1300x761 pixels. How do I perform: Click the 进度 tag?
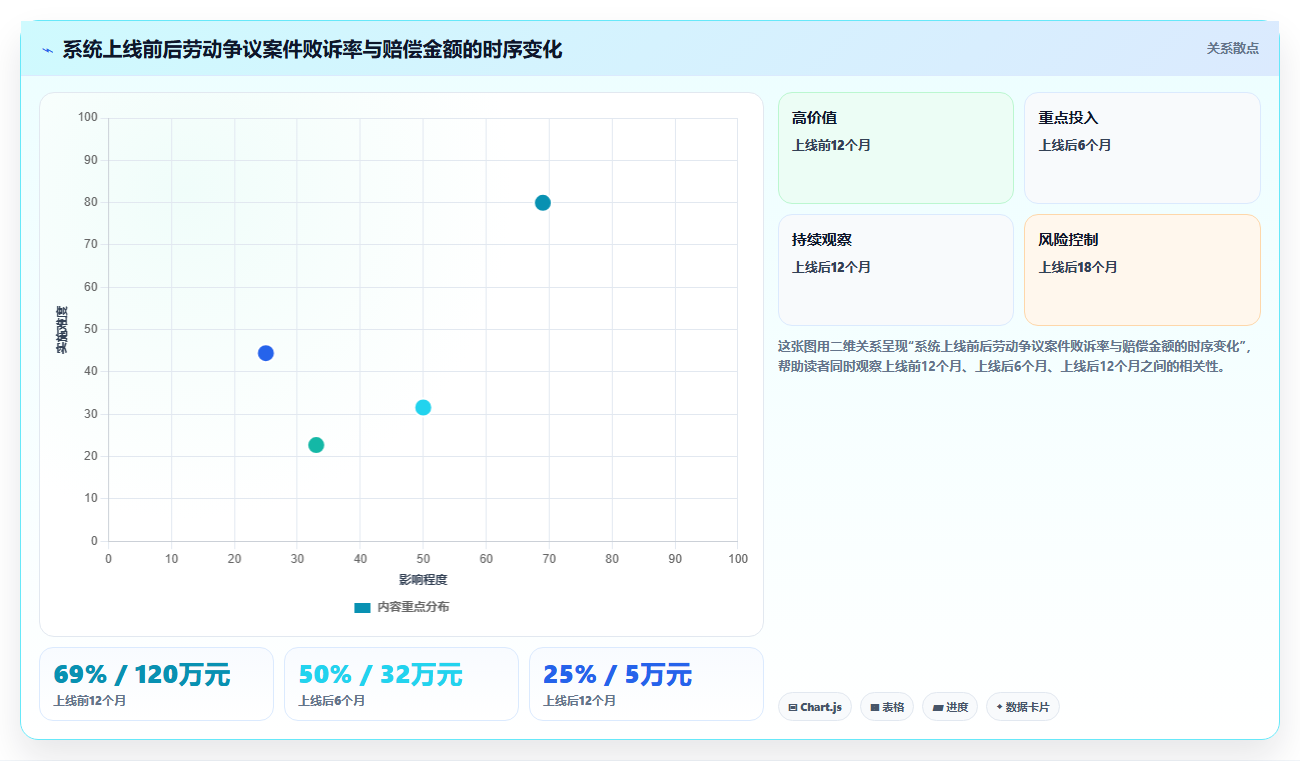tap(950, 707)
